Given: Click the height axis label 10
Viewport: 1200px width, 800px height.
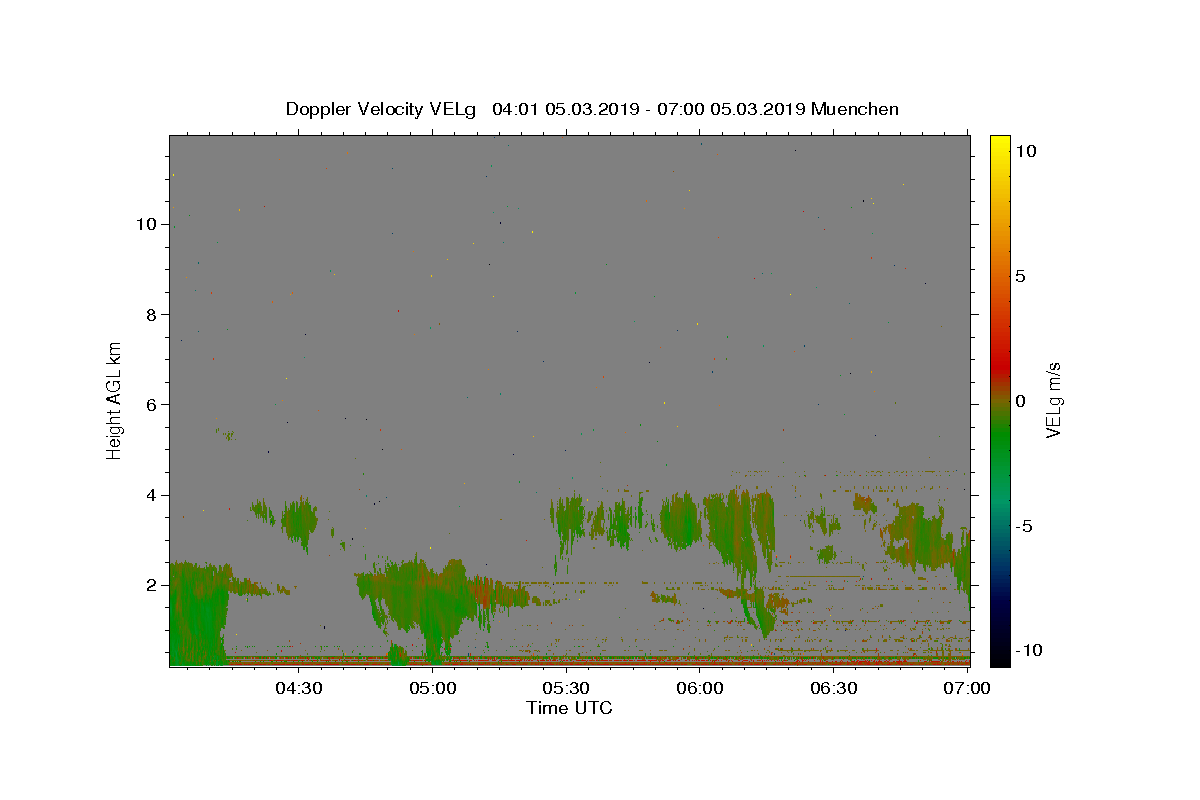Looking at the screenshot, I should 146,224.
